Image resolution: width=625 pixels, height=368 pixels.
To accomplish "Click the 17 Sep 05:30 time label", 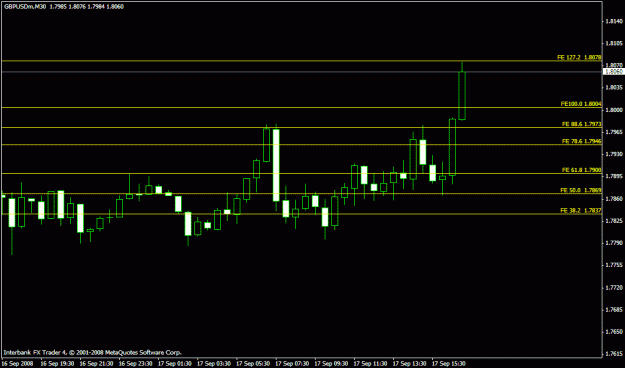I will [252, 364].
